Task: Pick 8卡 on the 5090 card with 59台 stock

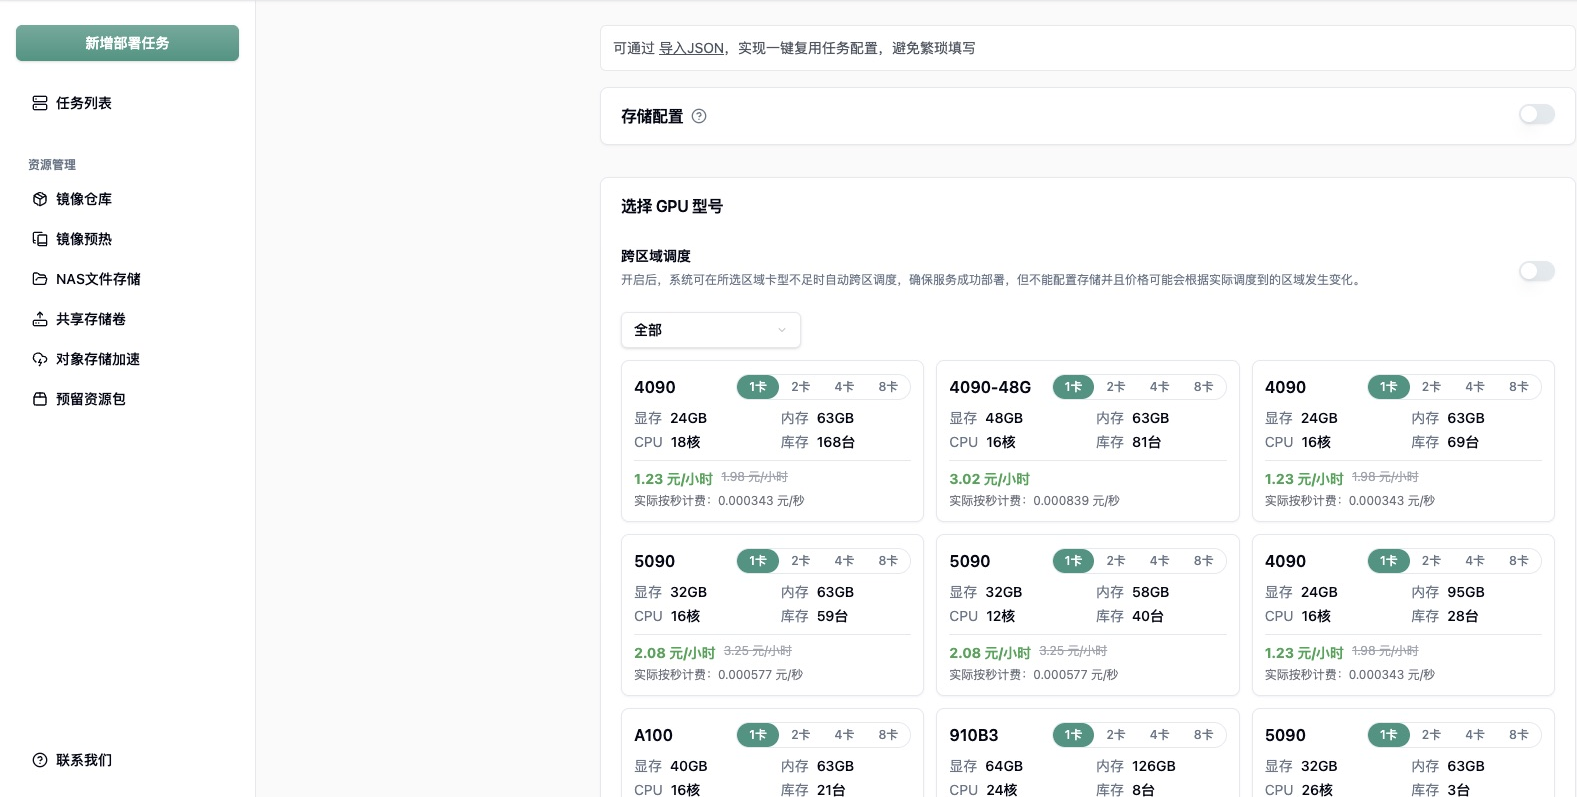Action: click(888, 561)
